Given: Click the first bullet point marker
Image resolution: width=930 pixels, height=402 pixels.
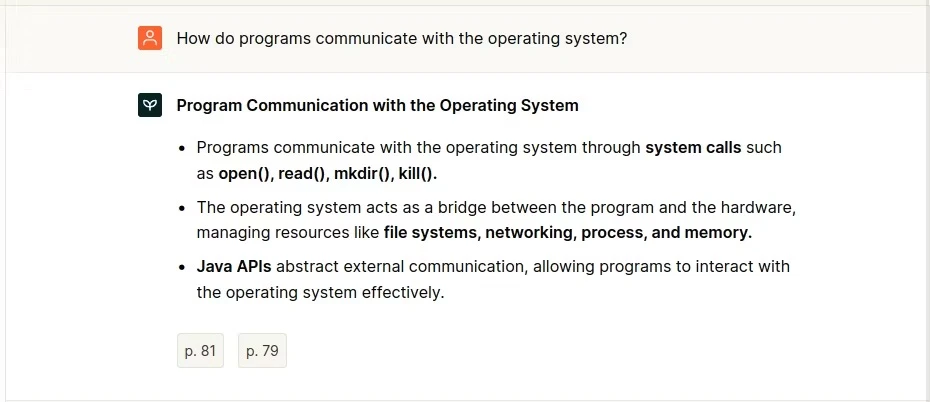Looking at the screenshot, I should pyautogui.click(x=182, y=148).
